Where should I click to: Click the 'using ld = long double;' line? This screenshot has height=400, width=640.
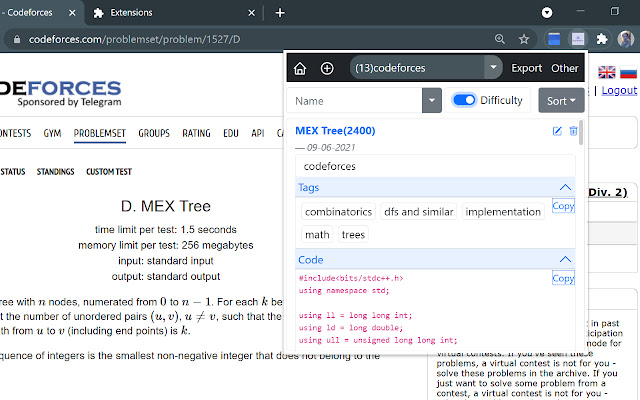[x=351, y=328]
